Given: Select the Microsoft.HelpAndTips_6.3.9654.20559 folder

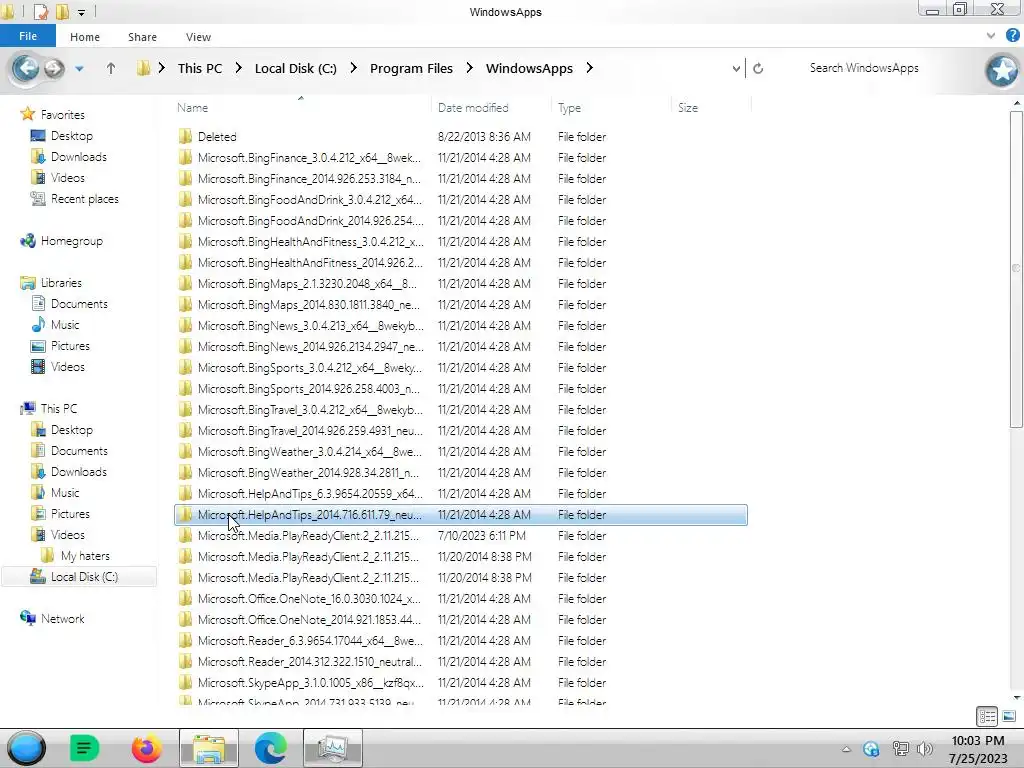Looking at the screenshot, I should [460, 494].
